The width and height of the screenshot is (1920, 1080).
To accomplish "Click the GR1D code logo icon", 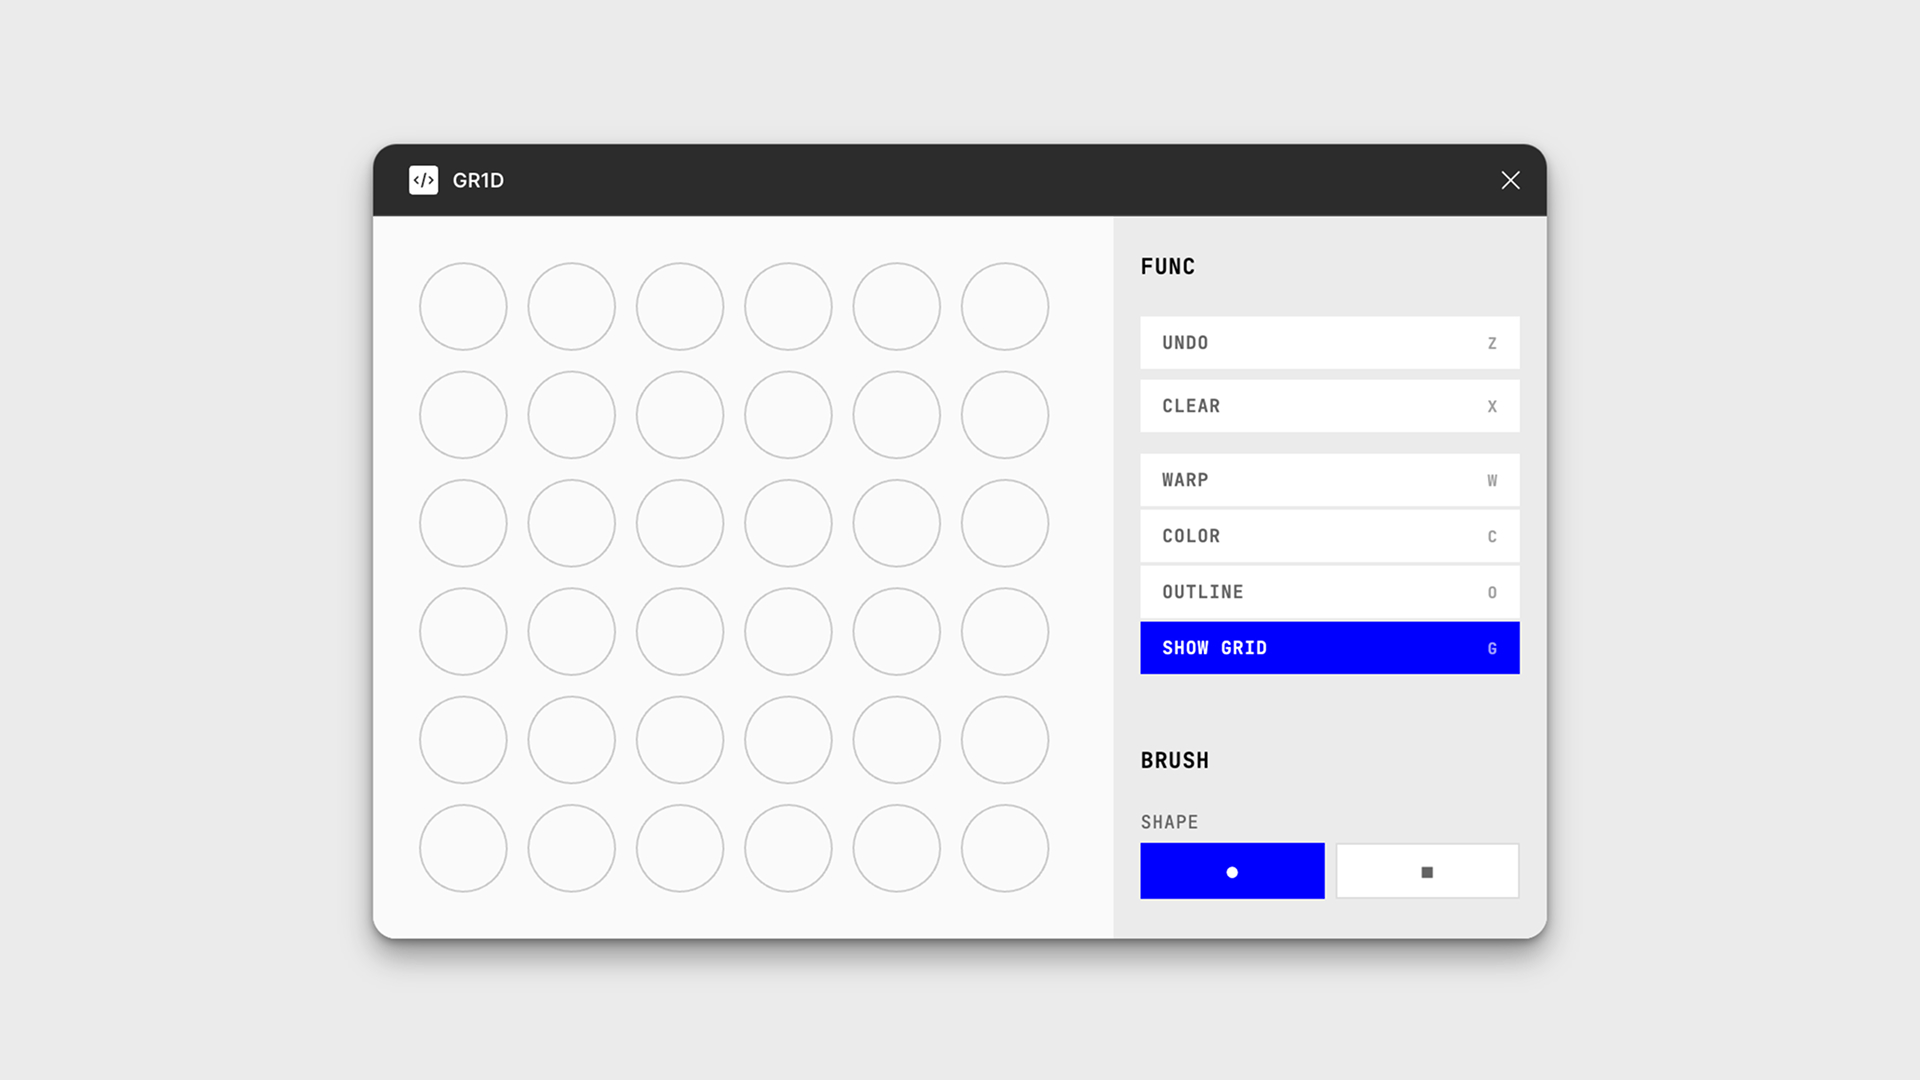I will 423,180.
